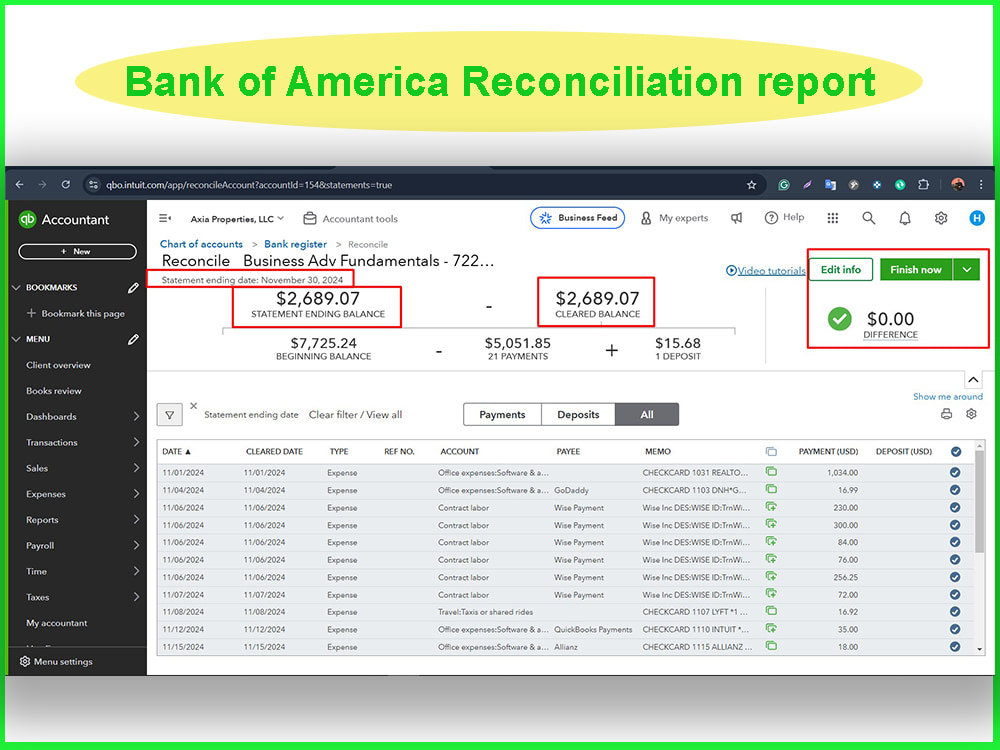This screenshot has width=1000, height=750.
Task: Open the browser extensions puzzle icon
Action: tap(923, 185)
